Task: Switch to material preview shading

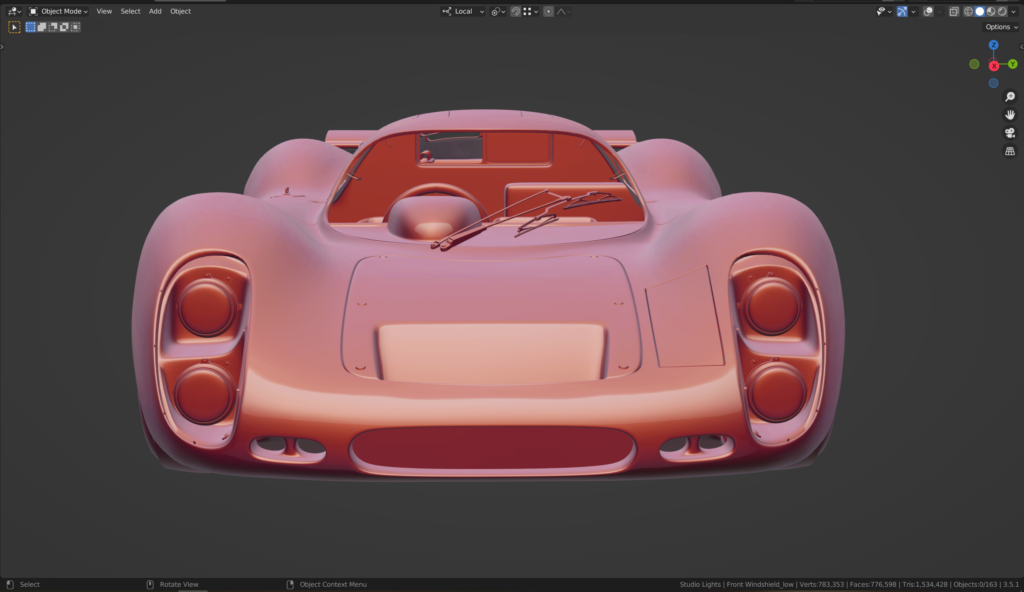Action: point(991,11)
